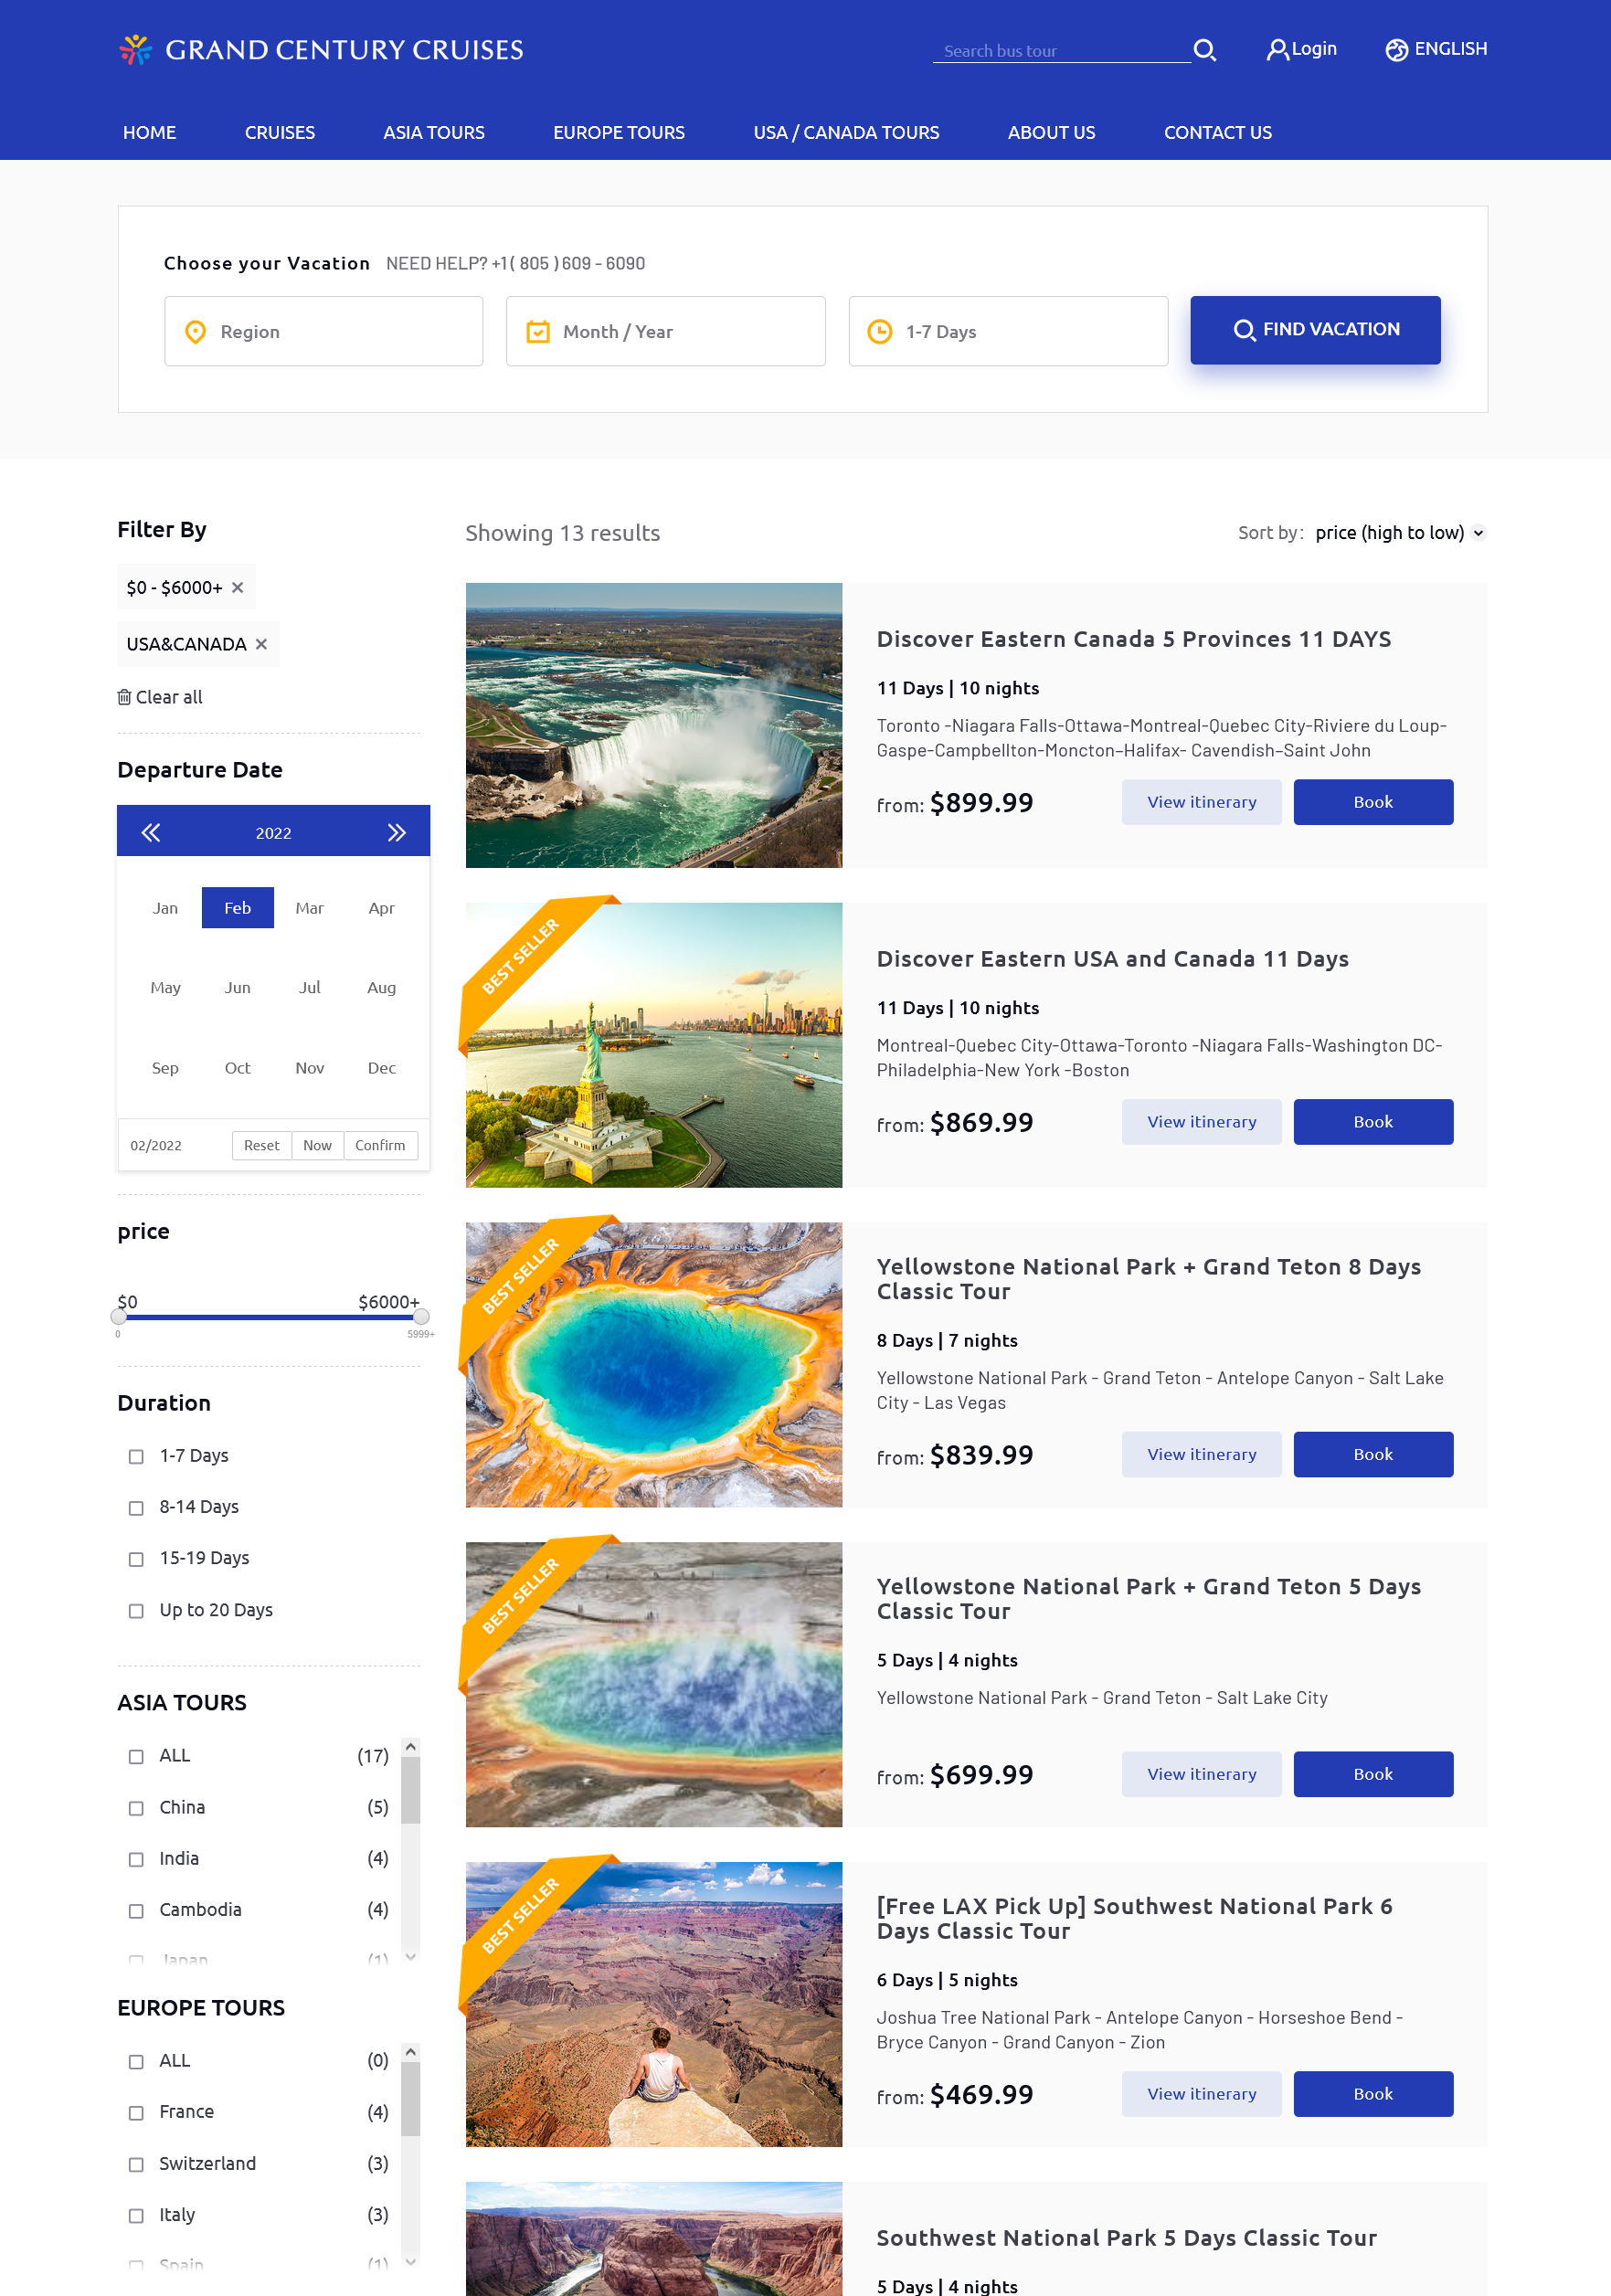Screen dimensions: 1611x2296
Task: View itinerary for Eastern Canada 5 Provinces
Action: click(x=1201, y=802)
